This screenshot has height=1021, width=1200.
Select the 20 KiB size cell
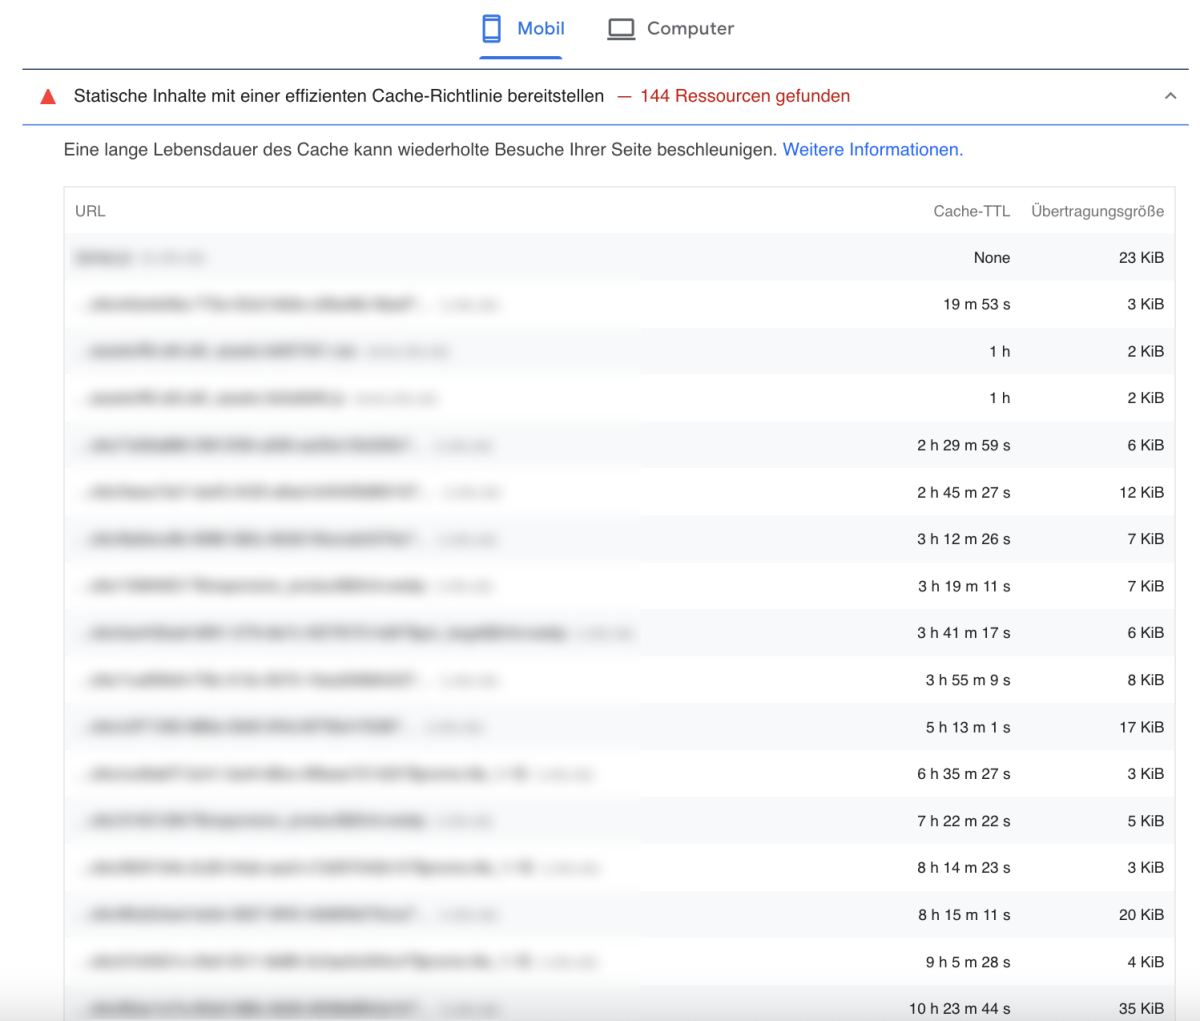[1141, 915]
